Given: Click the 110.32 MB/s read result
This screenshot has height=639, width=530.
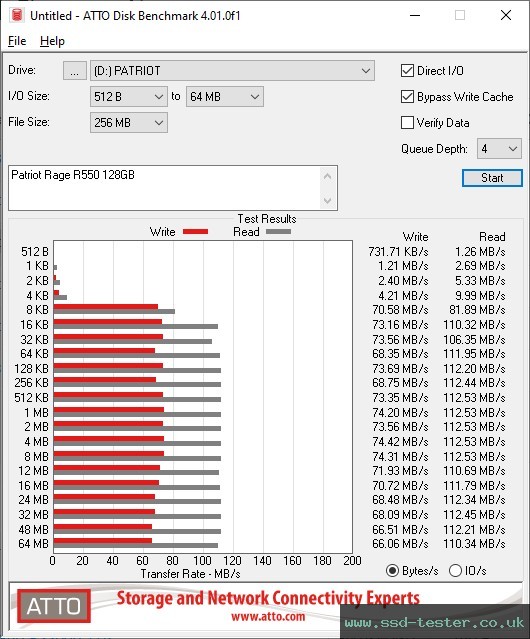Looking at the screenshot, I should coord(474,325).
